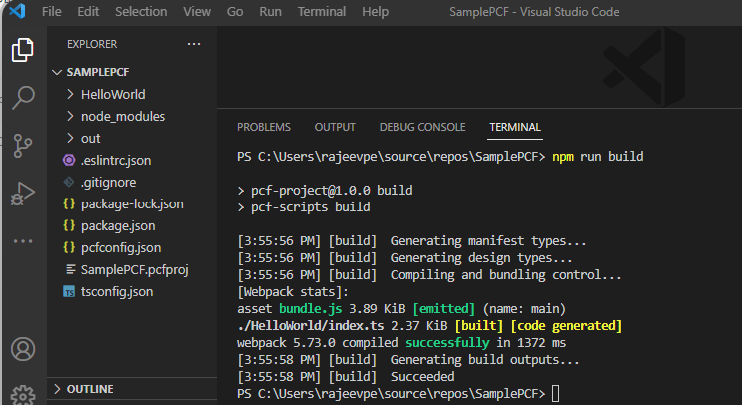
Task: Switch to the Debug Console tab
Action: tap(422, 127)
